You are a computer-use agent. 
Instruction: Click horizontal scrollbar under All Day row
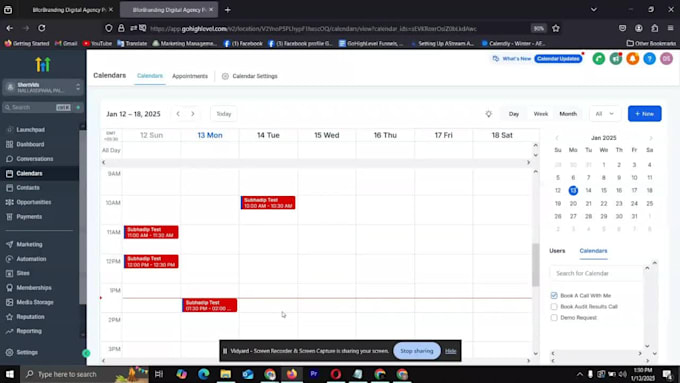point(316,162)
